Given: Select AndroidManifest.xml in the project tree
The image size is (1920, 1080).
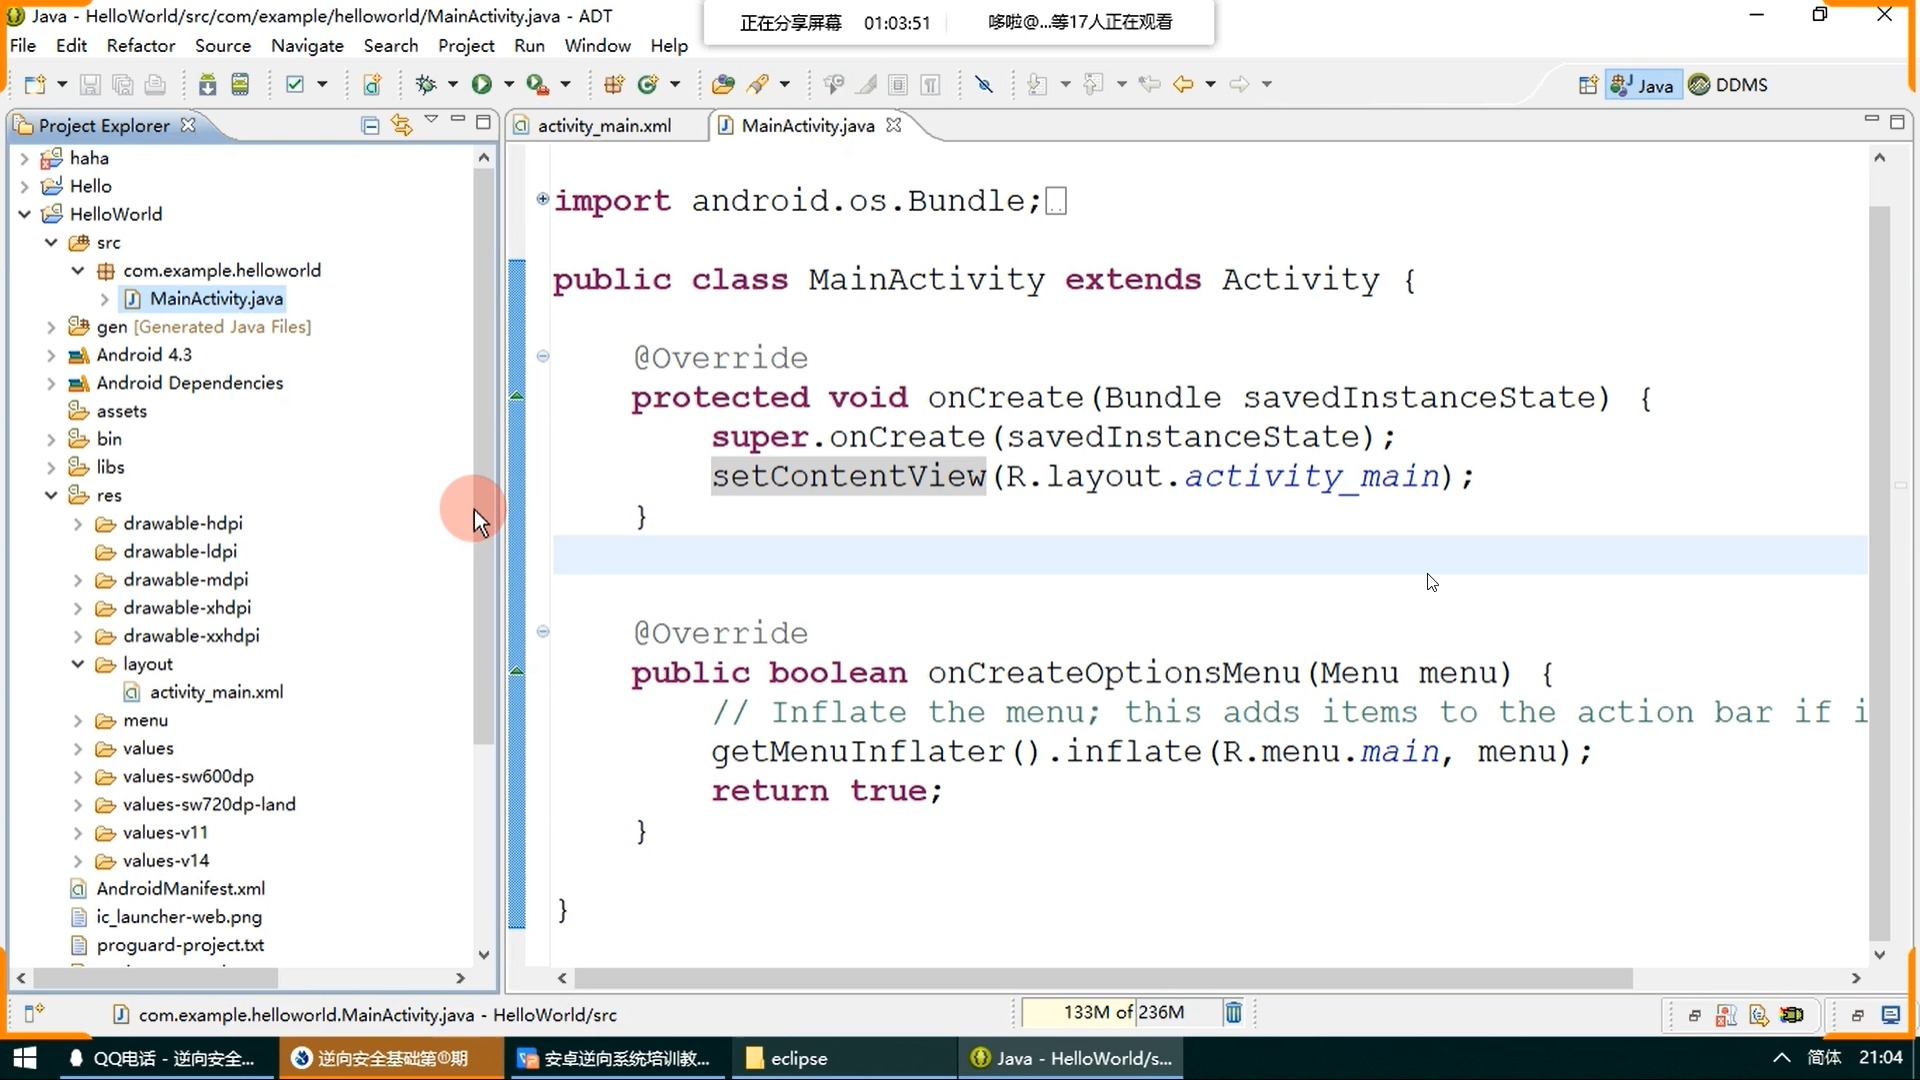Looking at the screenshot, I should 180,888.
